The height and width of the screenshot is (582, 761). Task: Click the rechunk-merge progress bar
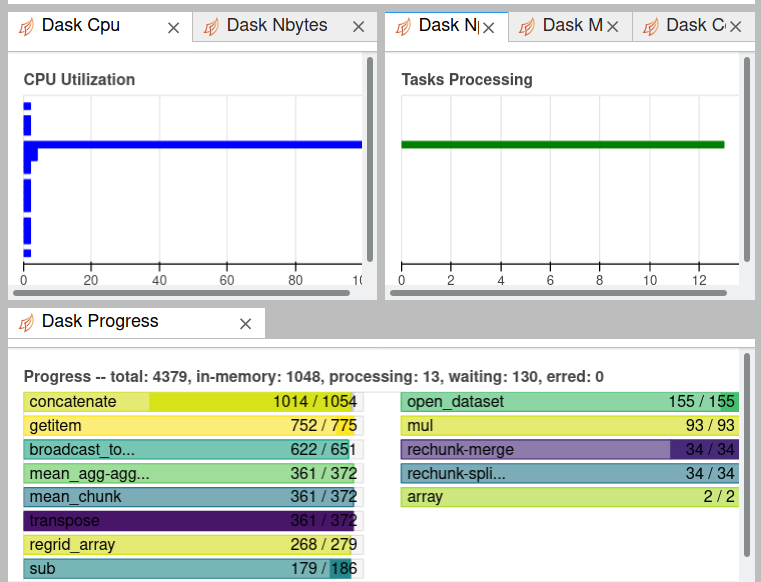[570, 449]
